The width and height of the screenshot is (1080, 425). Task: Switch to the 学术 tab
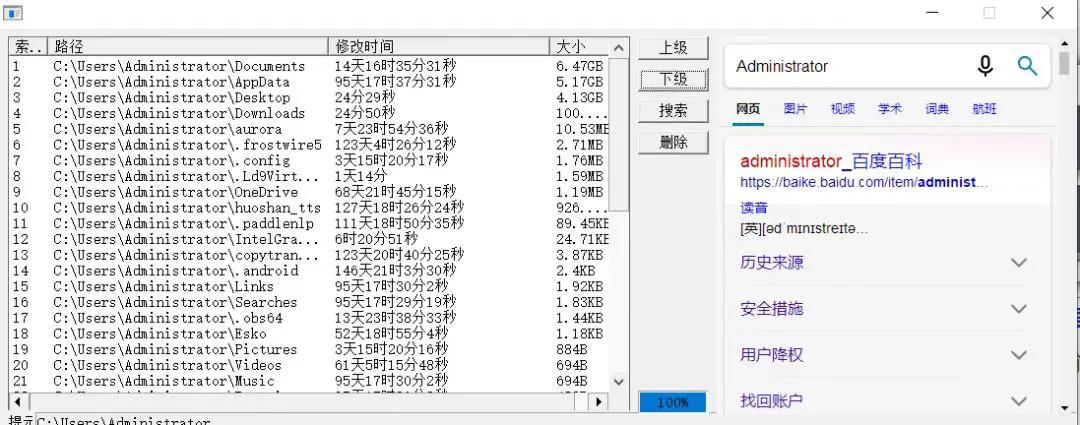coord(890,109)
